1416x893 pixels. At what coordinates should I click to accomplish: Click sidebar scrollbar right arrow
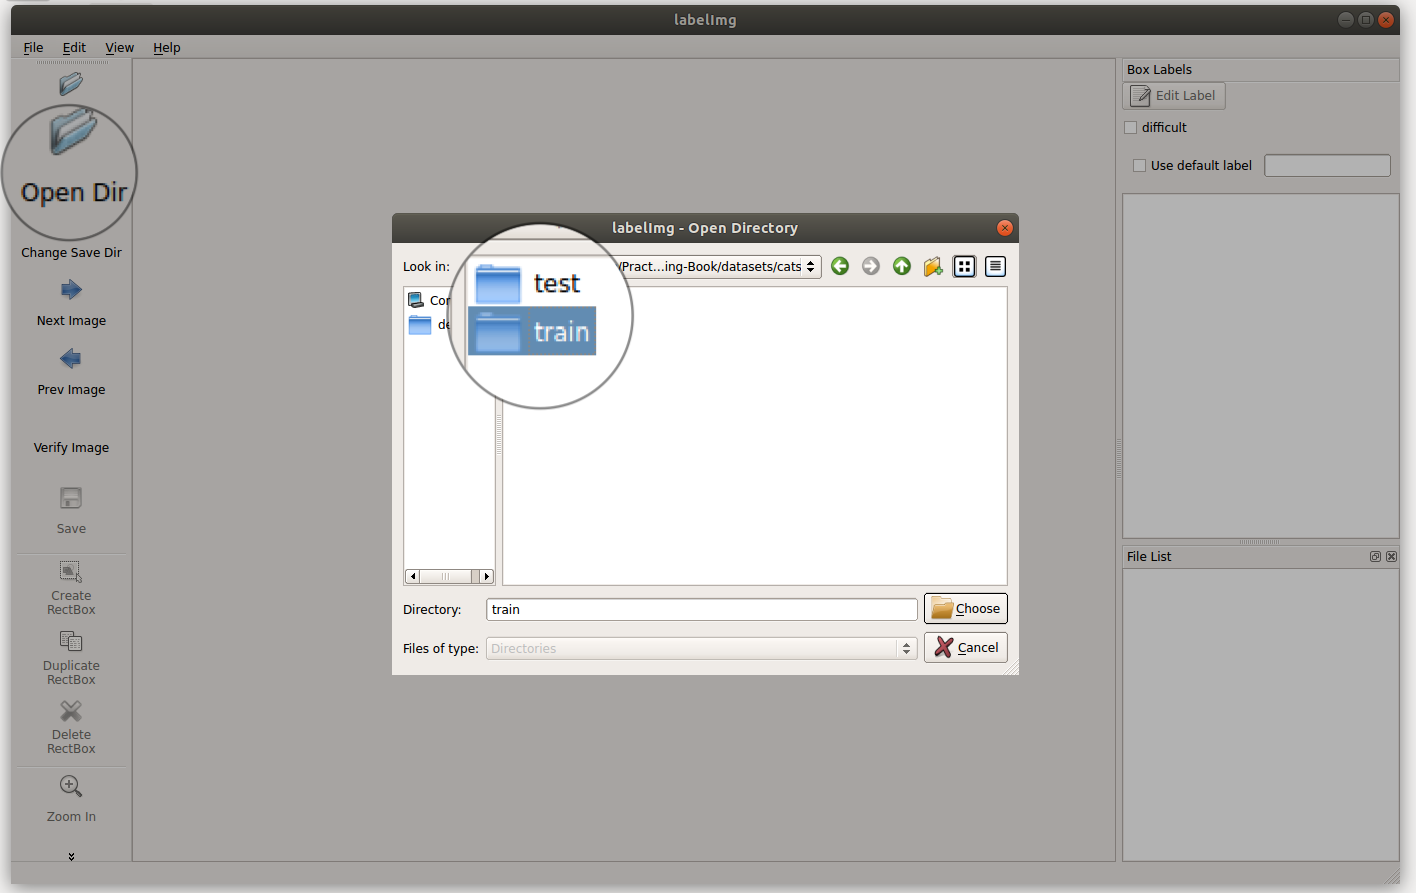click(x=487, y=576)
